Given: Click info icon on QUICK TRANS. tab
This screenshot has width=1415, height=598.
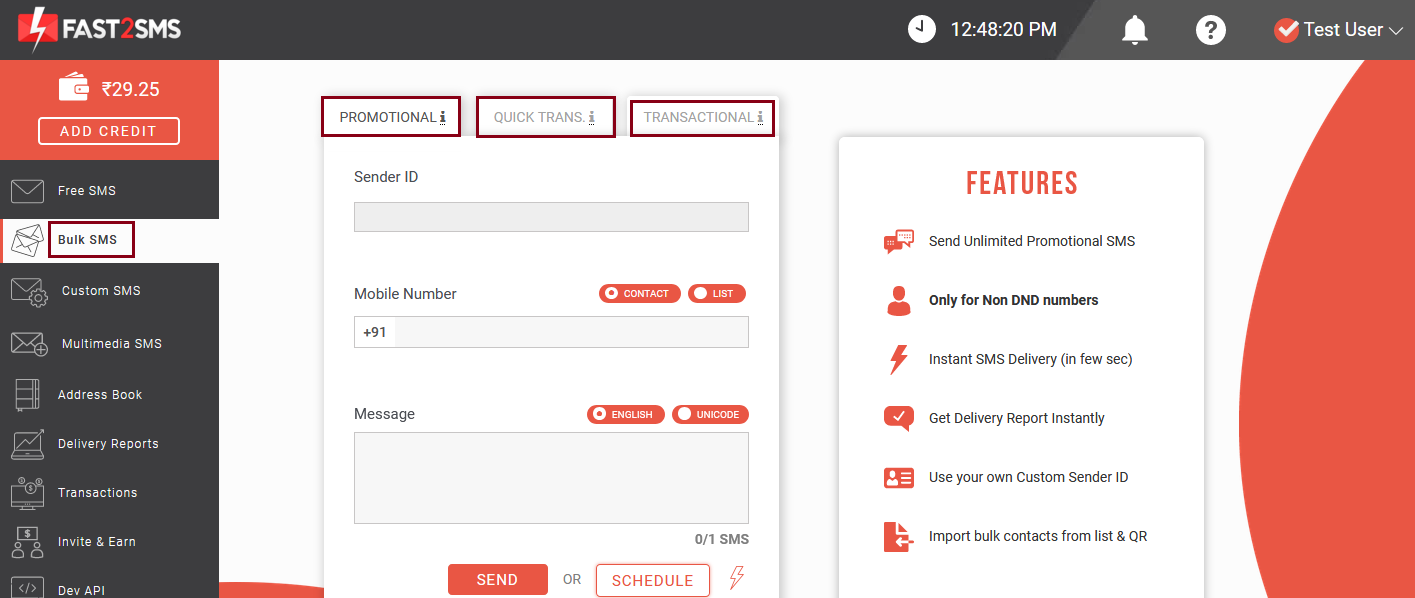Looking at the screenshot, I should [x=592, y=118].
